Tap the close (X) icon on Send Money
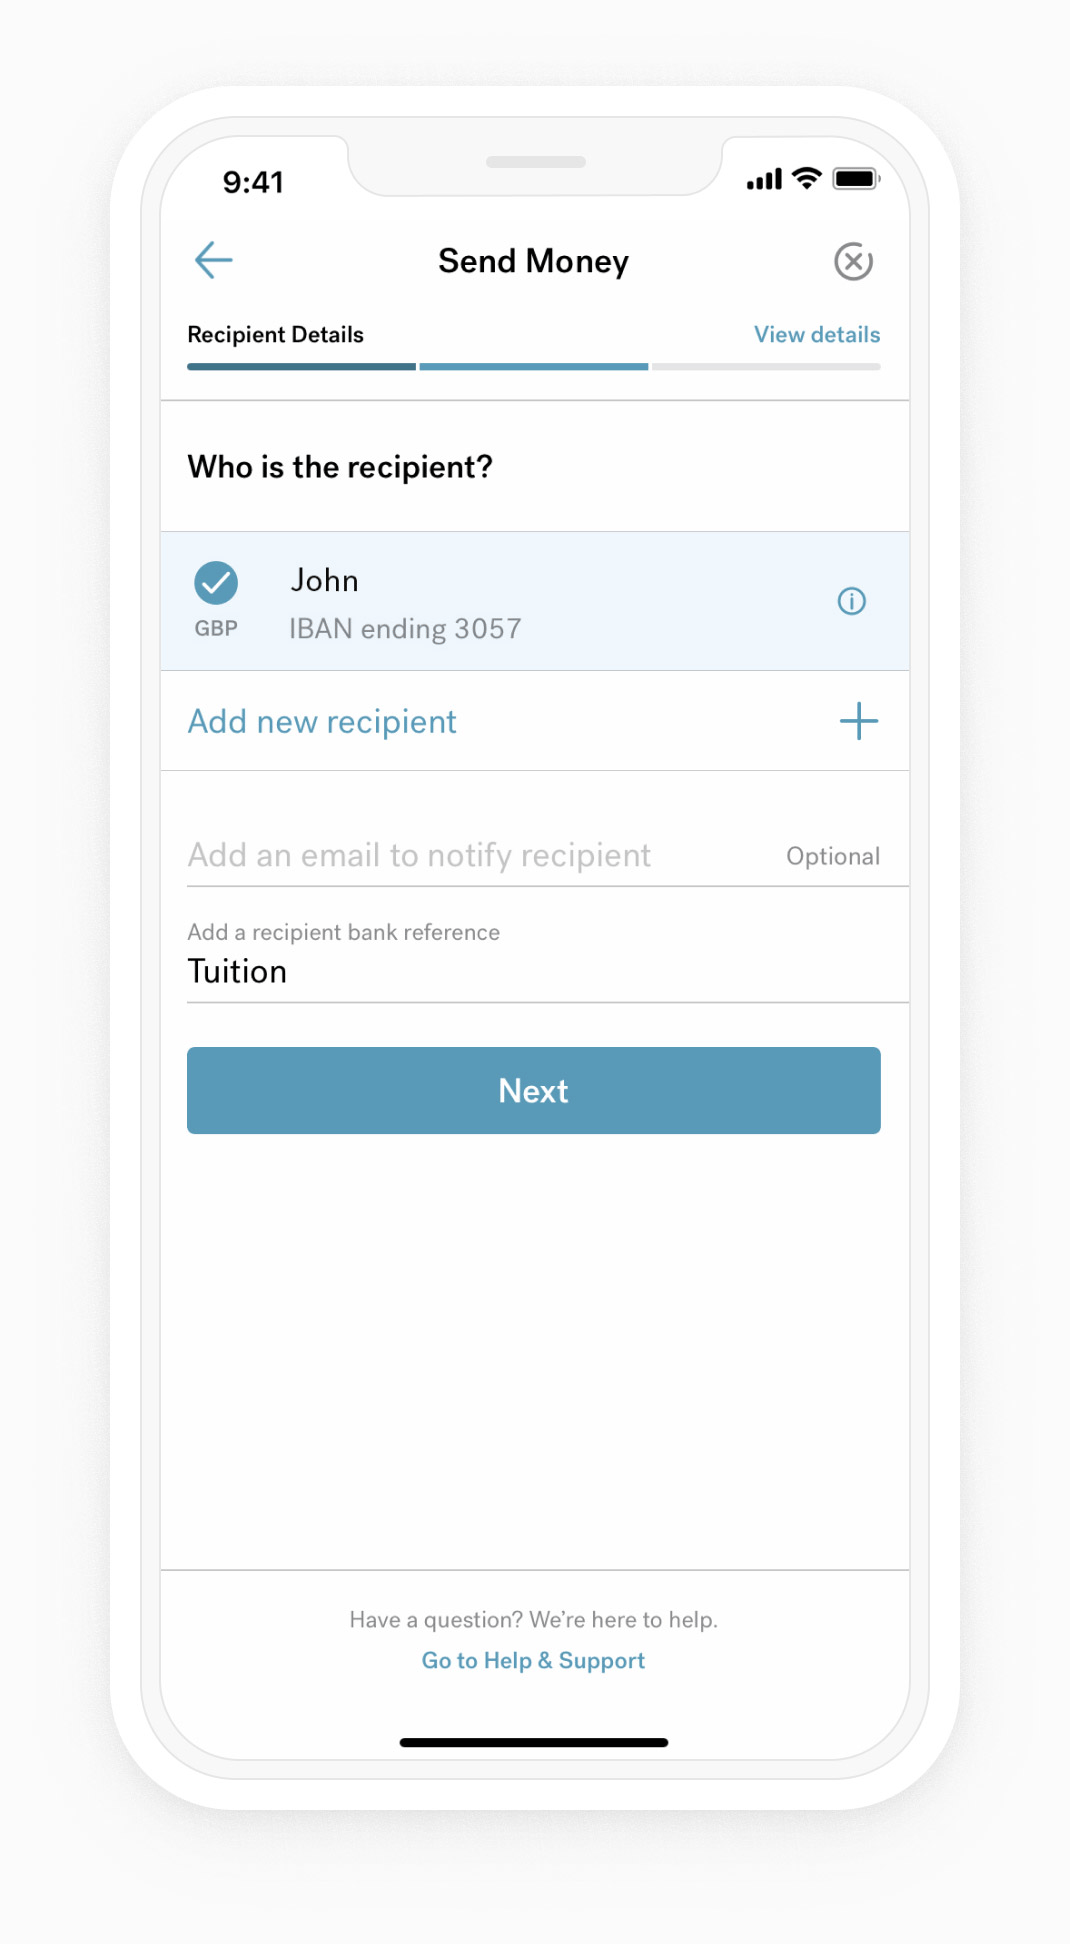1070x1944 pixels. [853, 261]
